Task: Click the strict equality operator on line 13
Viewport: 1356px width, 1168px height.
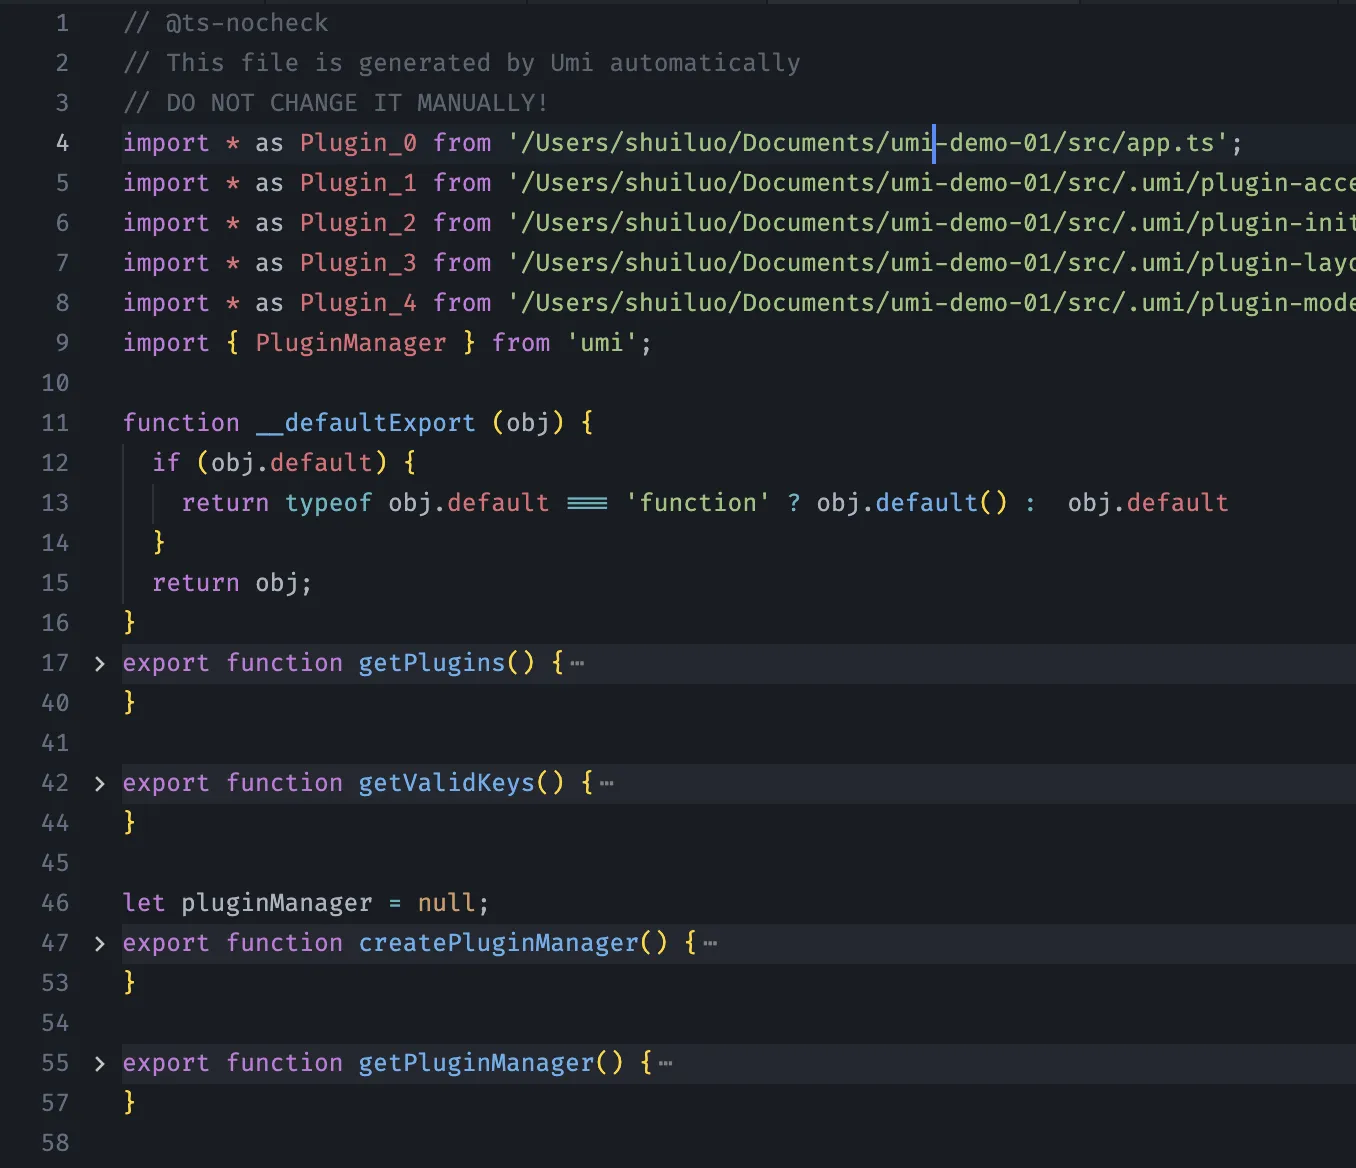Action: 587,503
